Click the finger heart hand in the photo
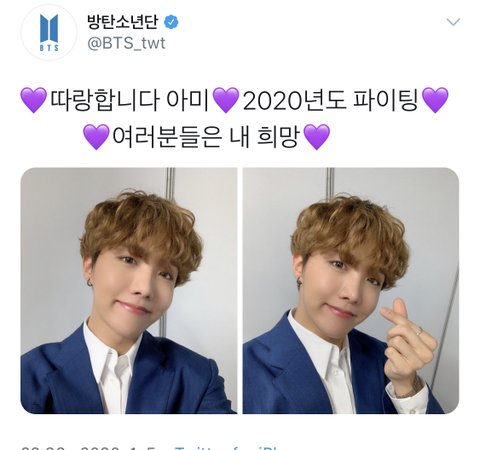The width and height of the screenshot is (480, 450). [x=409, y=345]
